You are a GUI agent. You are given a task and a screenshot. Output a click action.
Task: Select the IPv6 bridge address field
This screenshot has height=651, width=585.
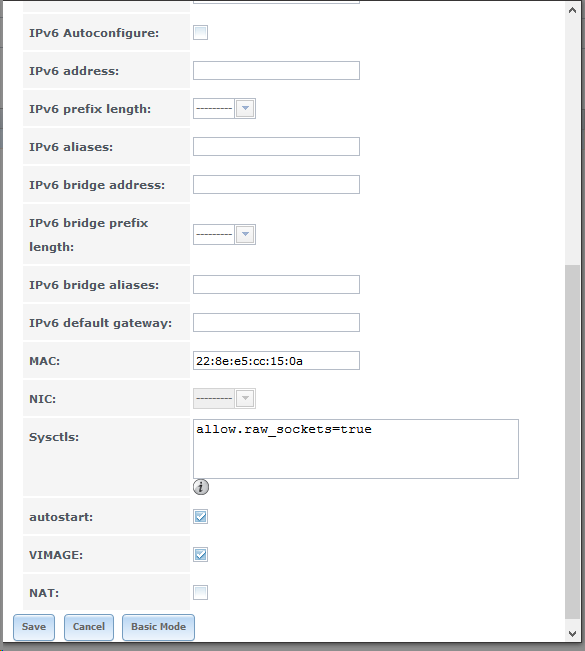277,184
